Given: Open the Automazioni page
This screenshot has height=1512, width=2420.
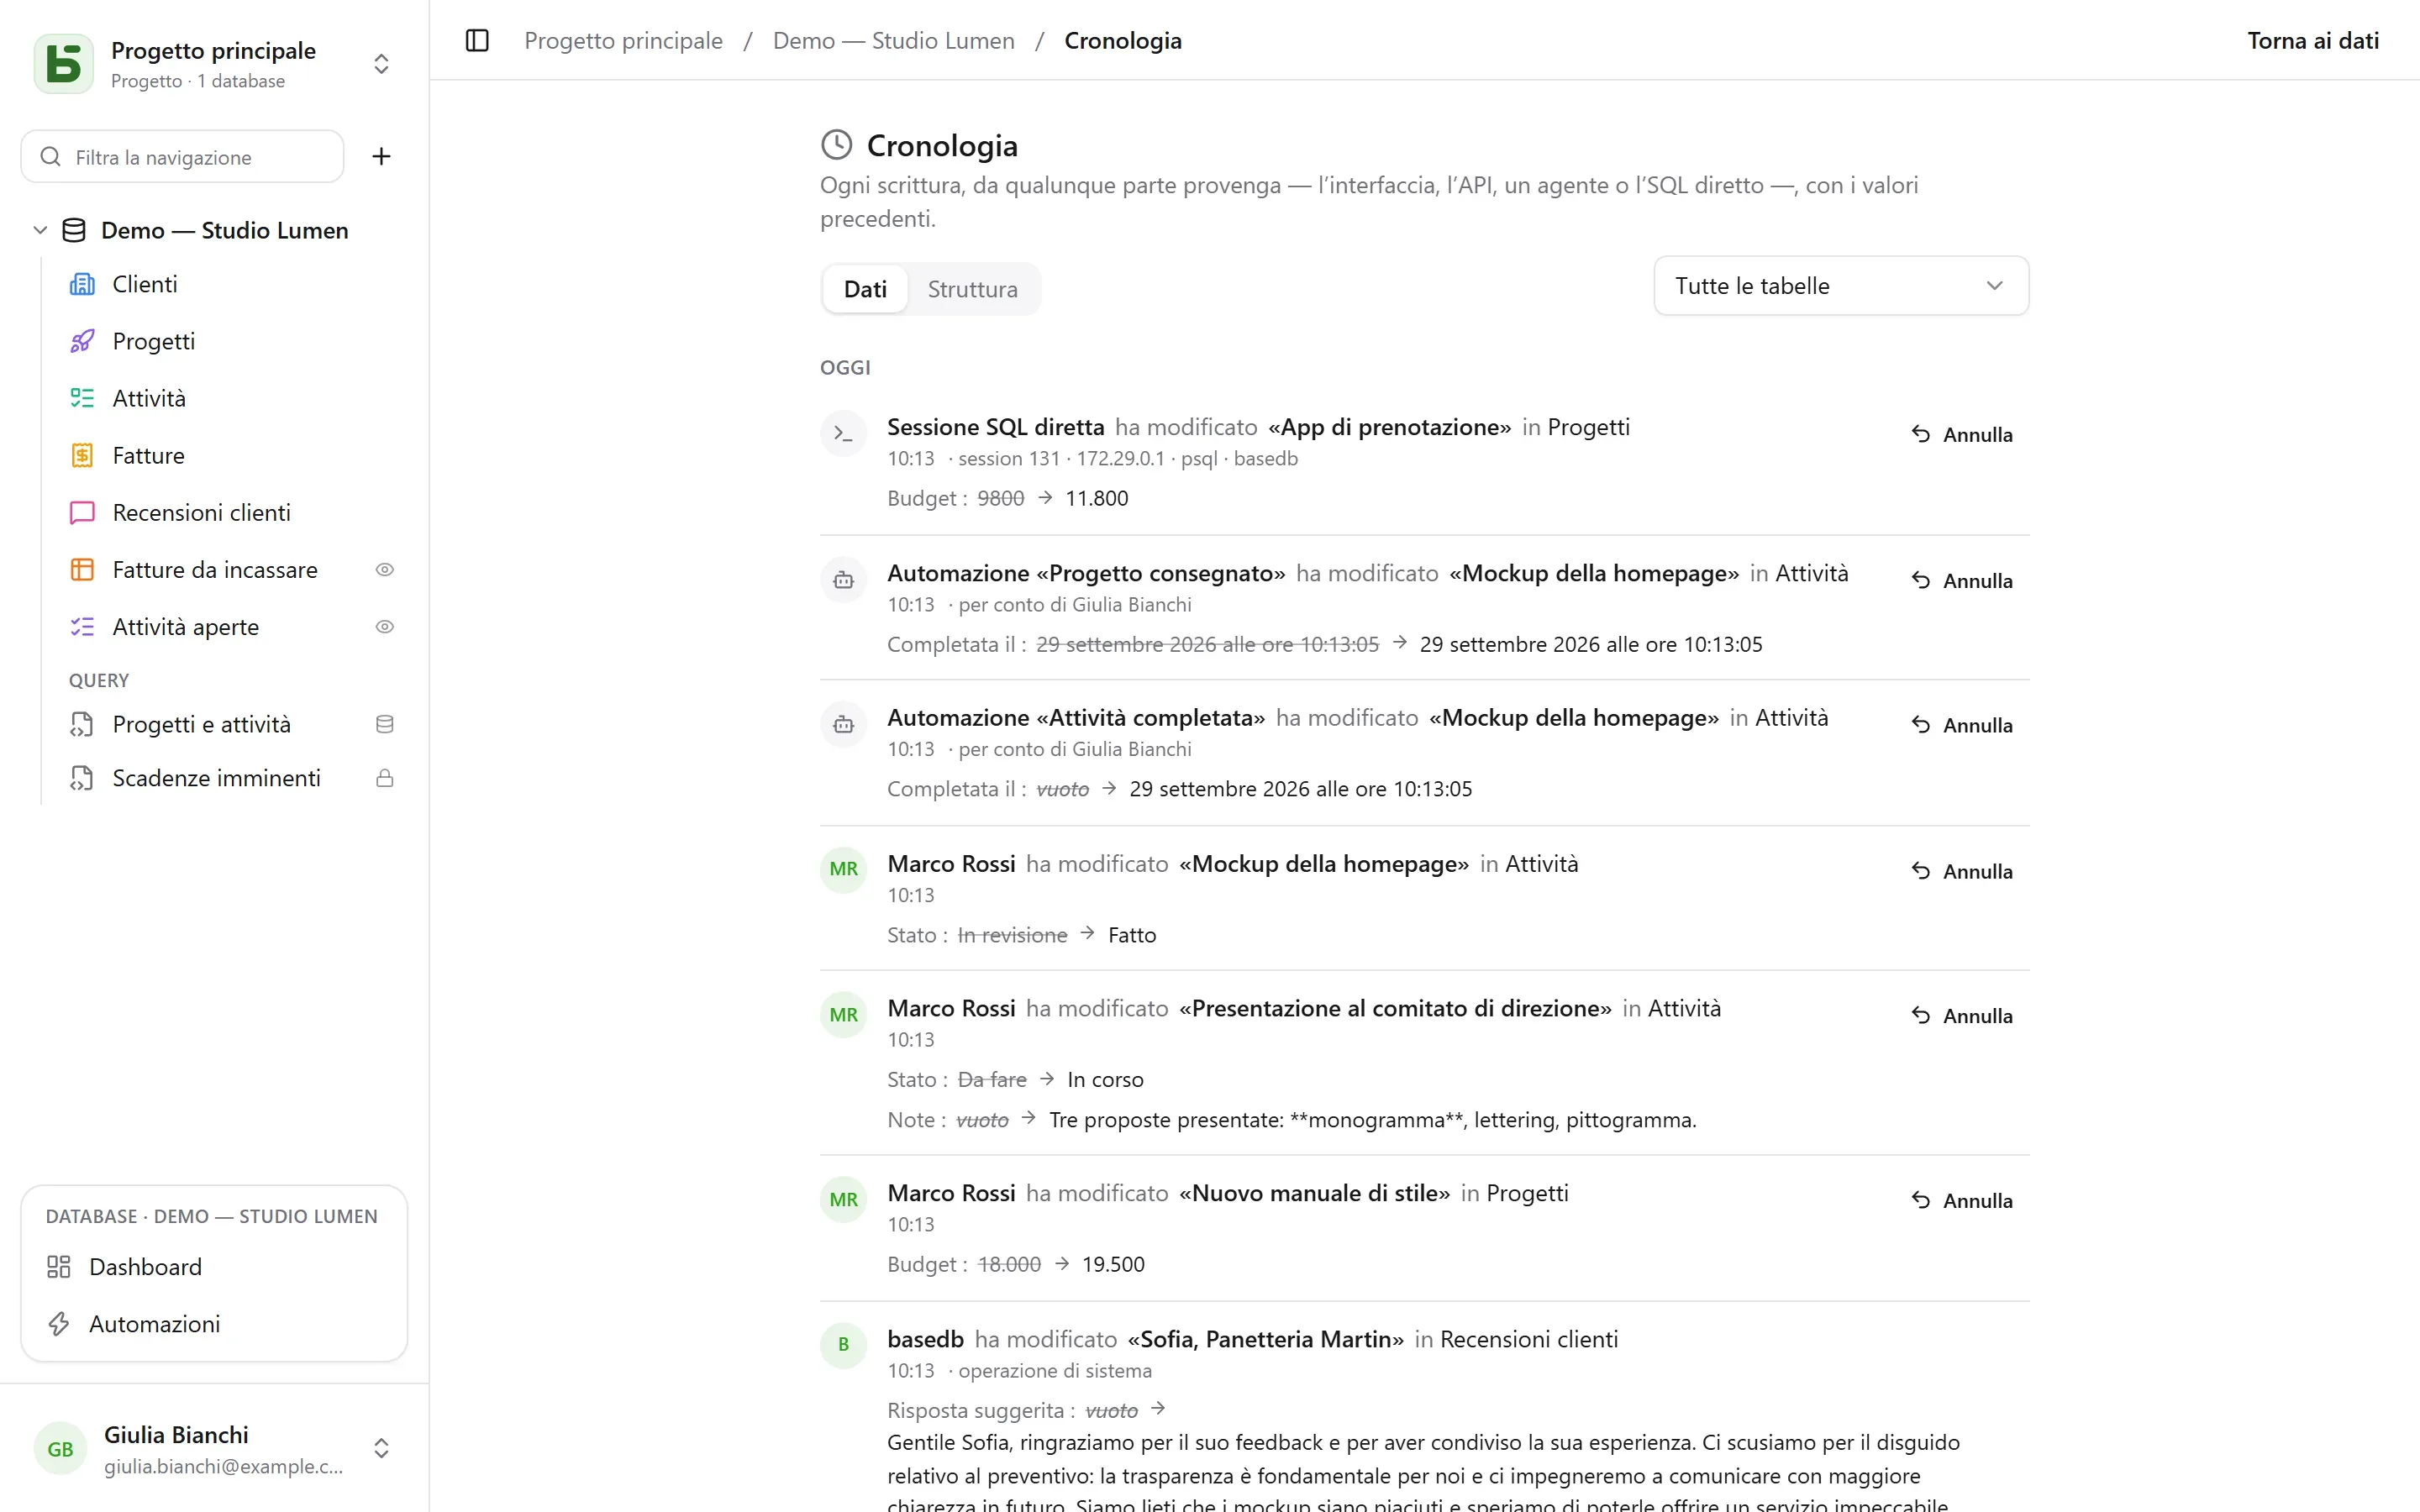Looking at the screenshot, I should click(x=214, y=1324).
